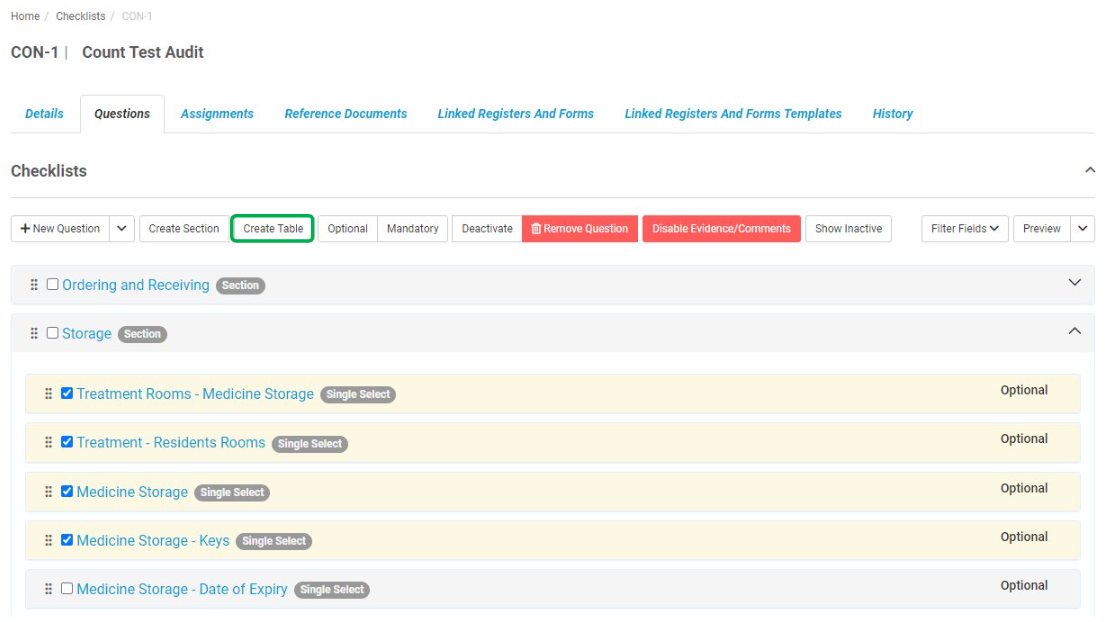Click the Disable Evidence/Comments button

723,228
